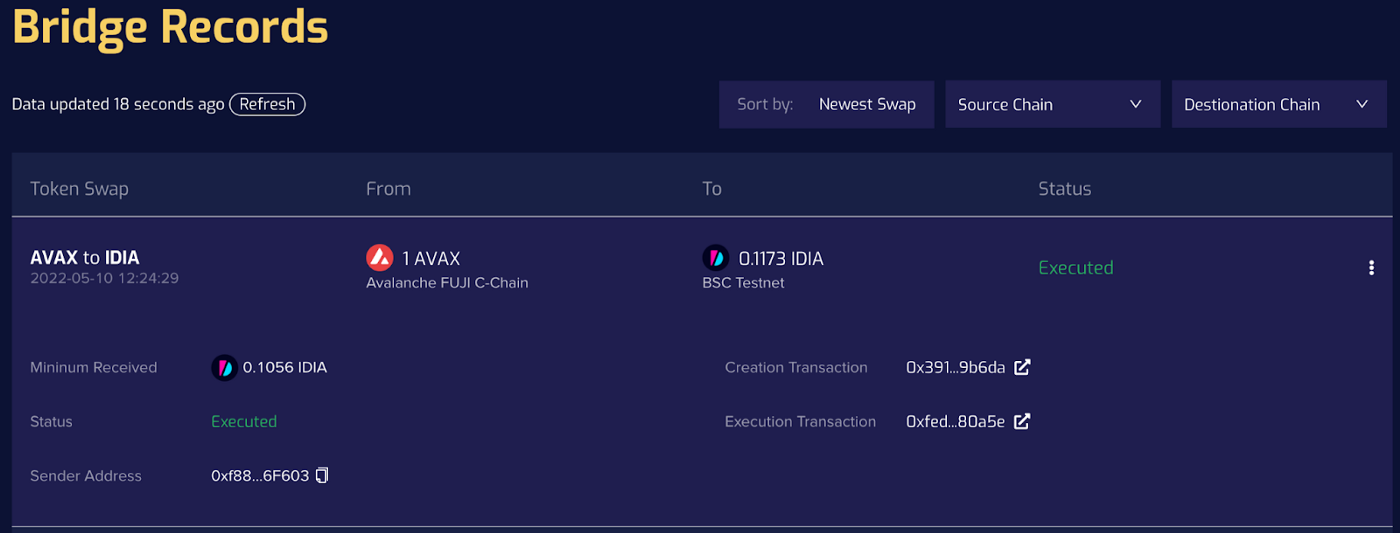The width and height of the screenshot is (1400, 533).
Task: Open Creation Transaction external link icon
Action: [x=1022, y=367]
